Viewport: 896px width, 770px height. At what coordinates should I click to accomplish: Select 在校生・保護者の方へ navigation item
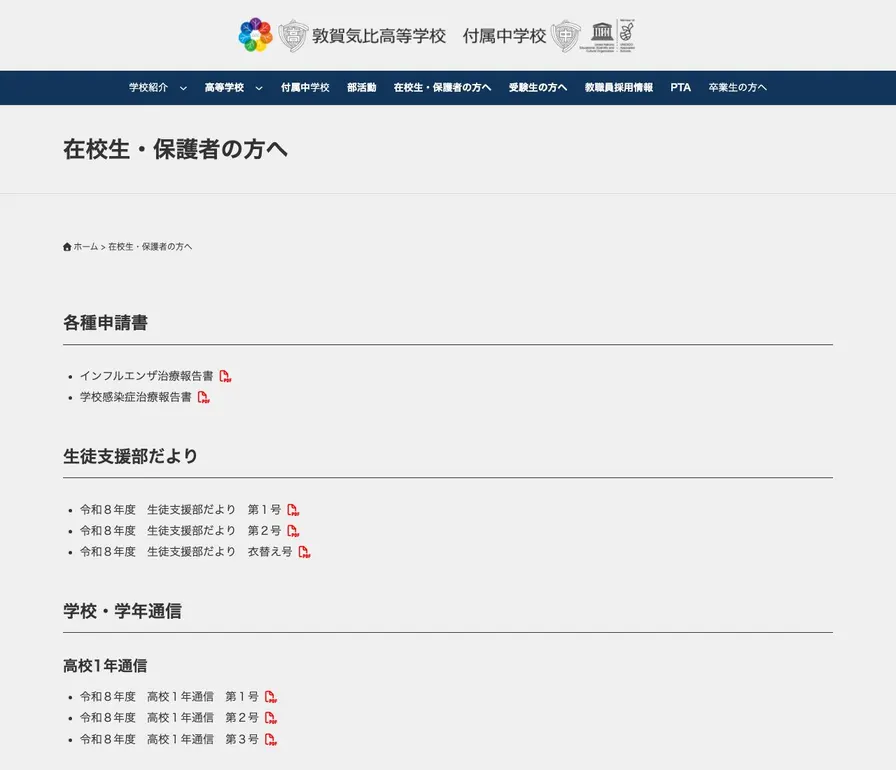tap(442, 87)
